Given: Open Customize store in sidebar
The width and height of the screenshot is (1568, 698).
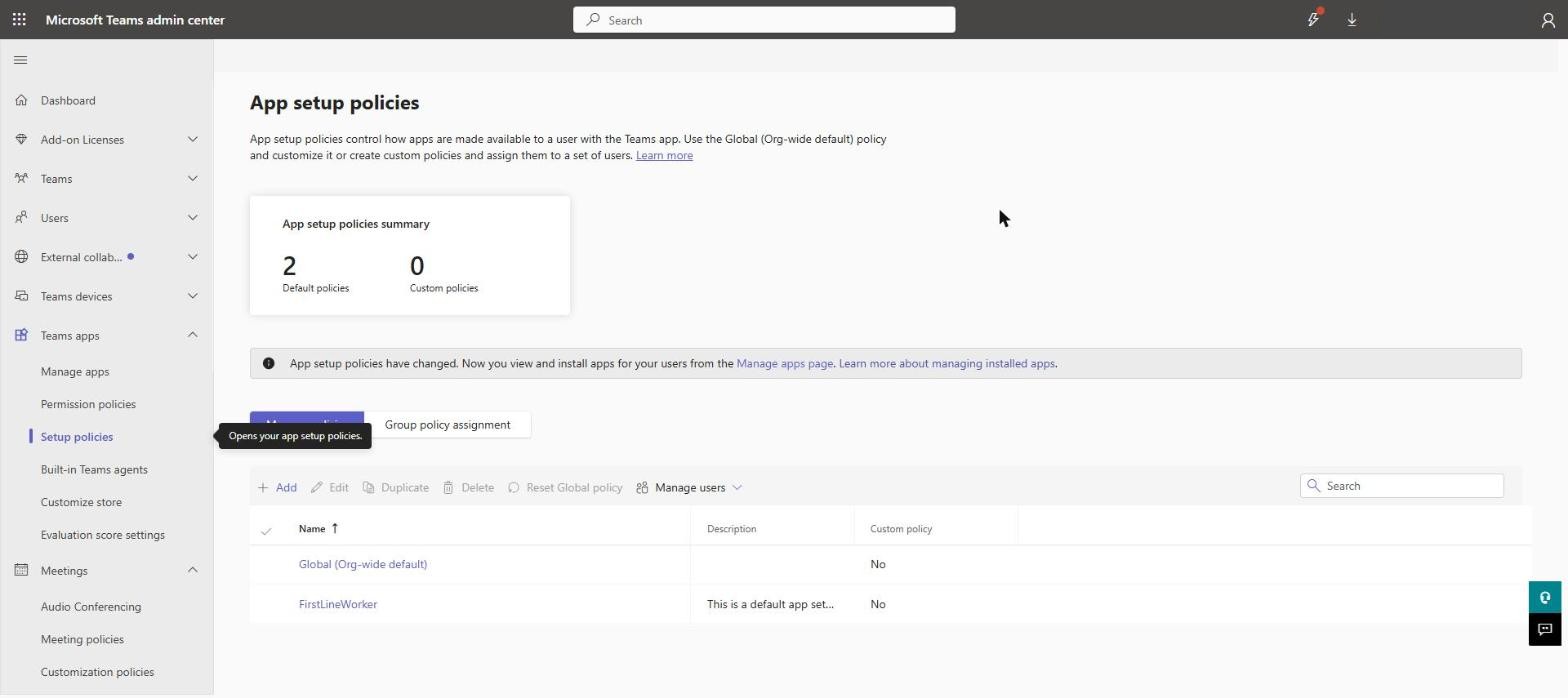Looking at the screenshot, I should click(81, 502).
